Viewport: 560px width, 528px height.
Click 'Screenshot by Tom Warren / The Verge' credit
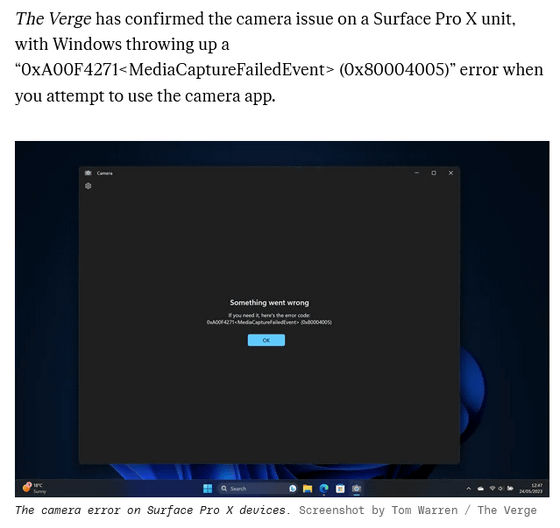[418, 510]
